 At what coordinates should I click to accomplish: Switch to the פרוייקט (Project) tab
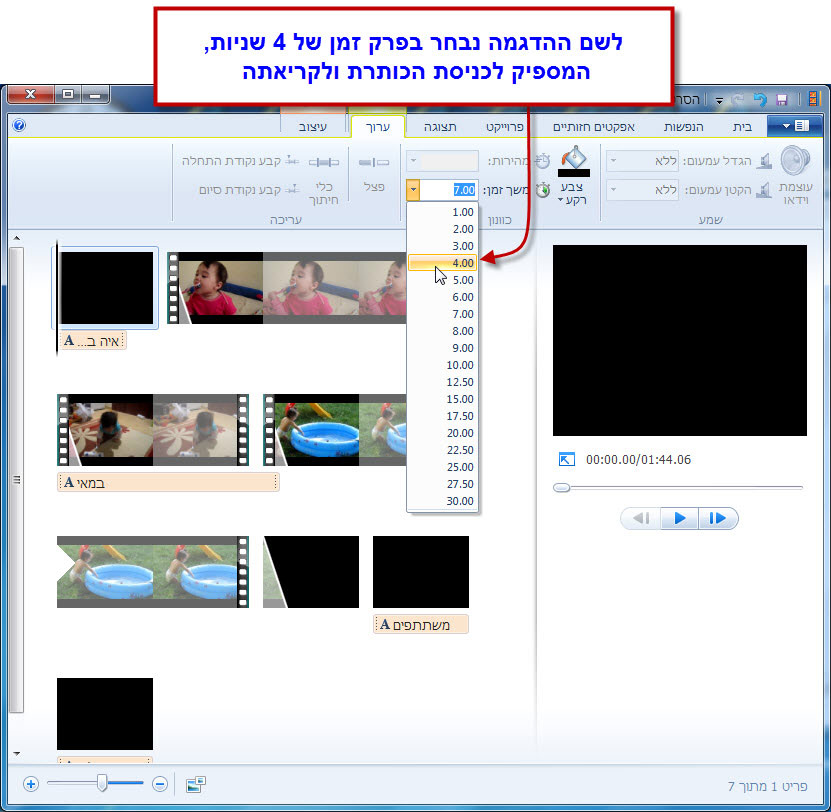tap(505, 127)
